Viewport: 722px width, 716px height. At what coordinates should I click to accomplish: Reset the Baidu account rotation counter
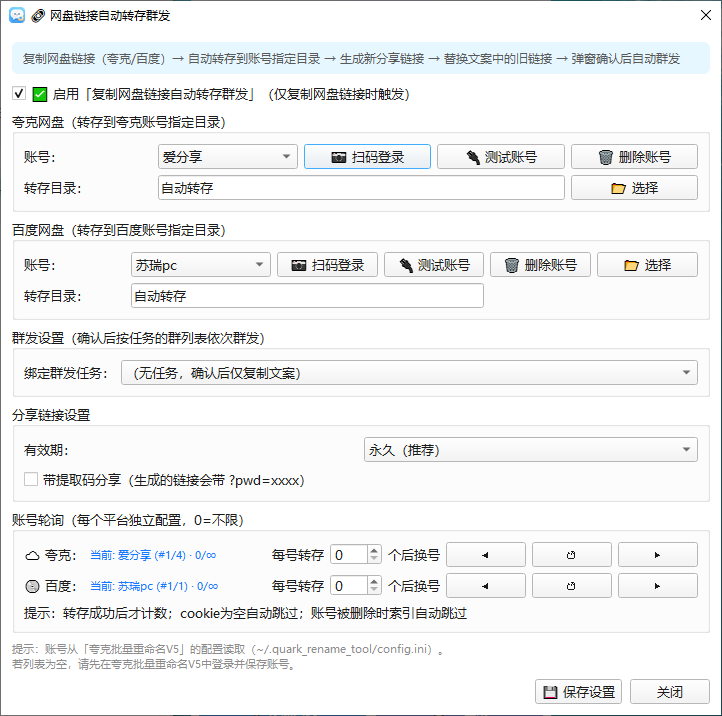pyautogui.click(x=571, y=586)
